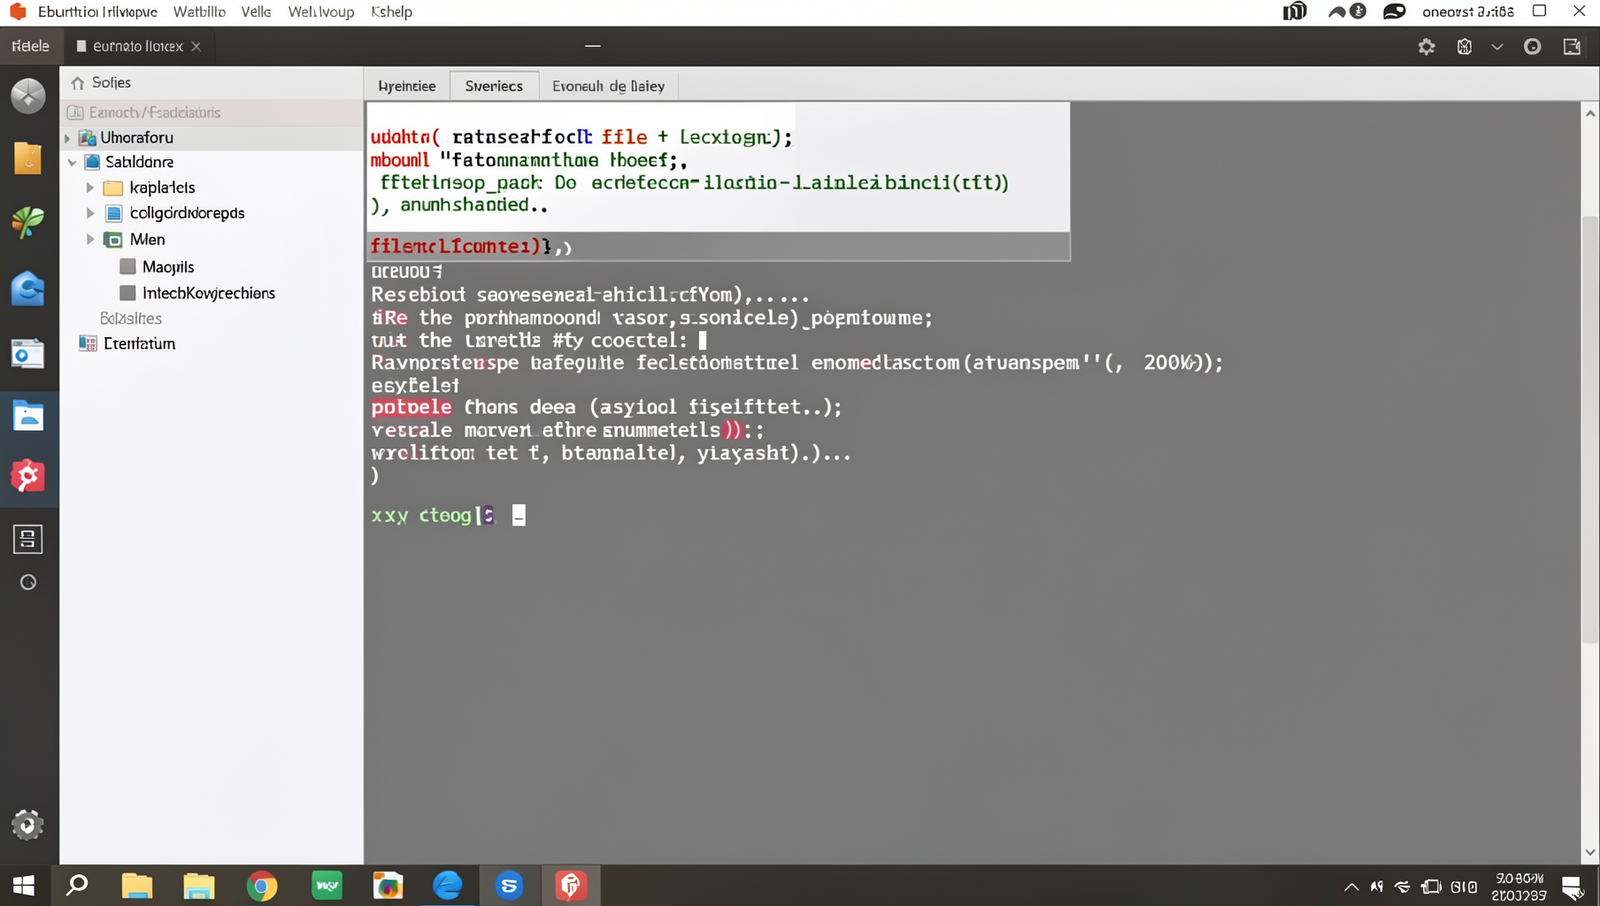Select the ridele tab
This screenshot has height=906, width=1600.
[x=30, y=47]
